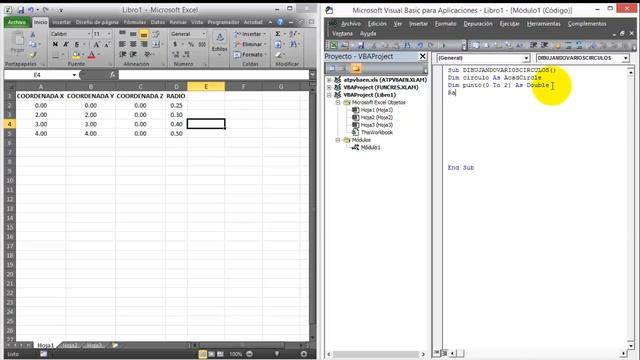Viewport: 640px width, 360px height.
Task: Click the undo icon in VBA toolbar
Action: point(419,45)
